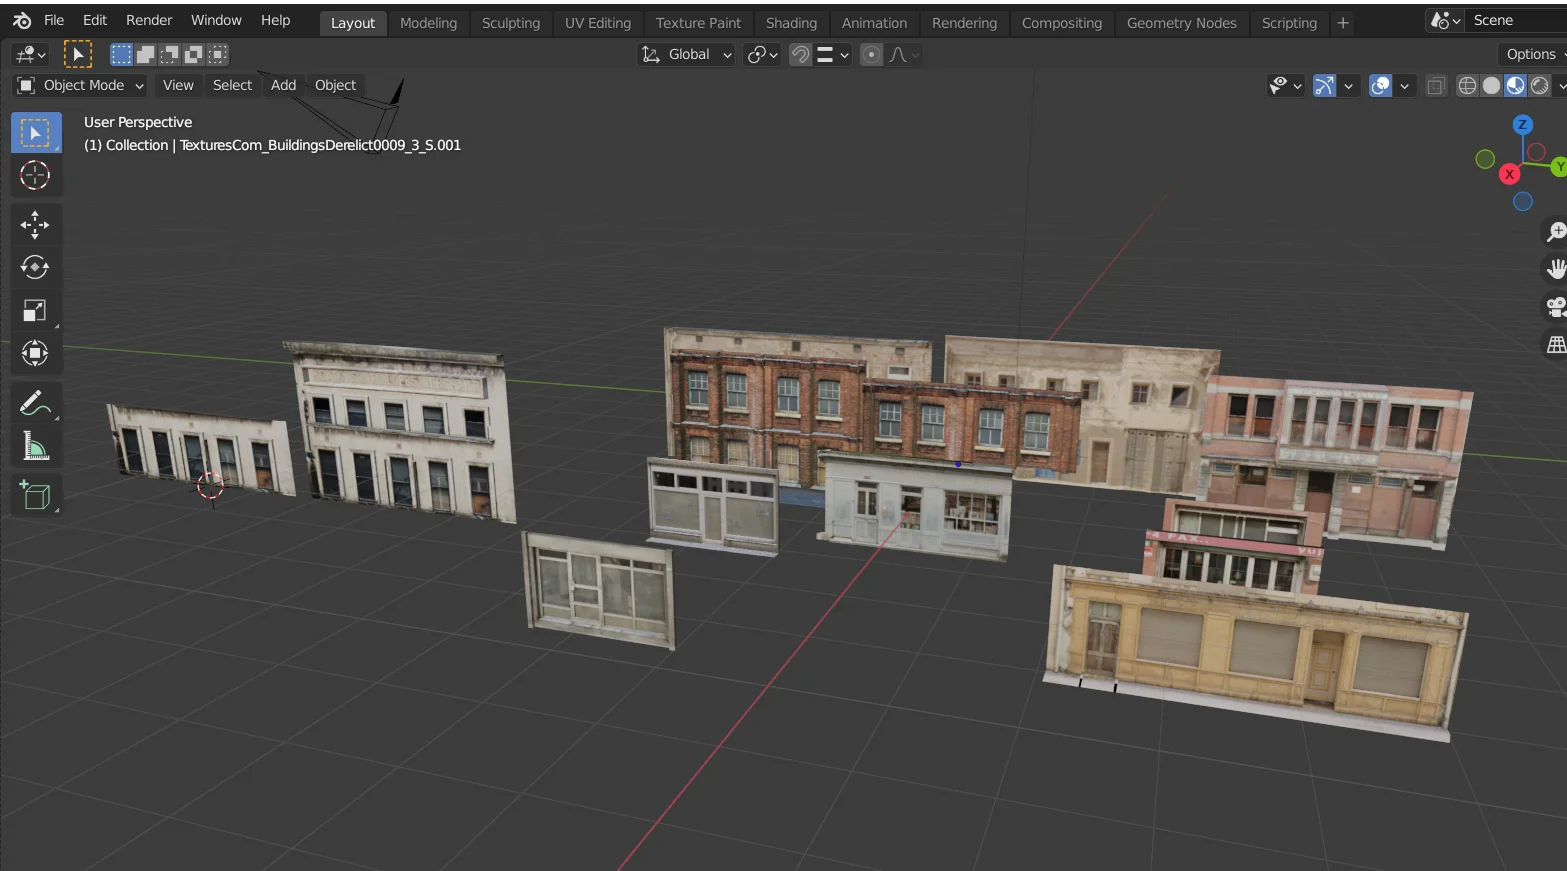The width and height of the screenshot is (1567, 871).
Task: Switch to the Shading workspace tab
Action: click(x=791, y=23)
